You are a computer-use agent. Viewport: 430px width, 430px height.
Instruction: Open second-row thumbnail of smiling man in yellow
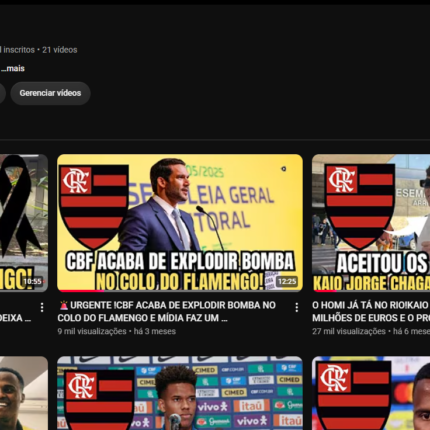pos(24,393)
